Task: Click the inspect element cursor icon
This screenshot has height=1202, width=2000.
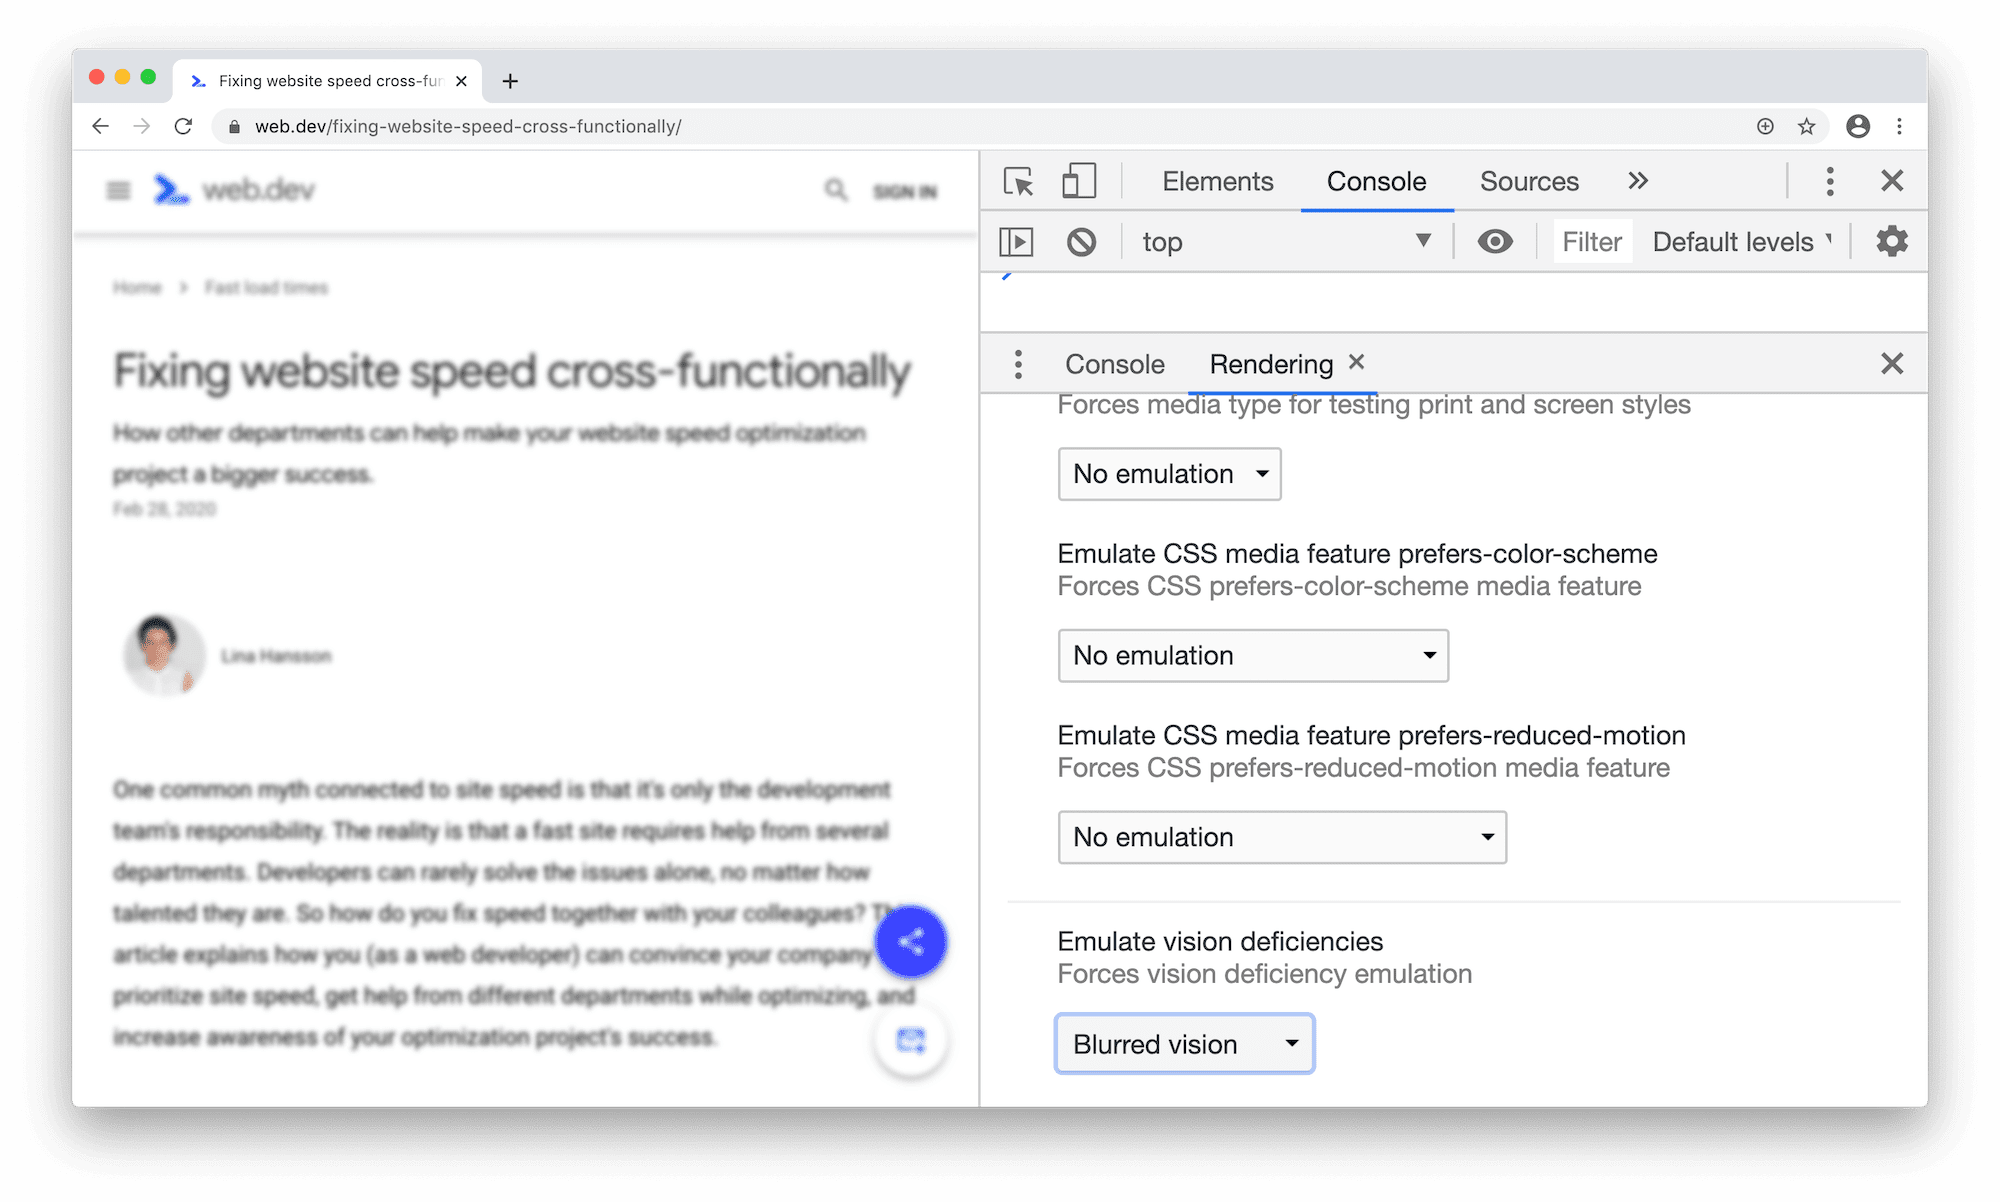Action: (x=1019, y=180)
